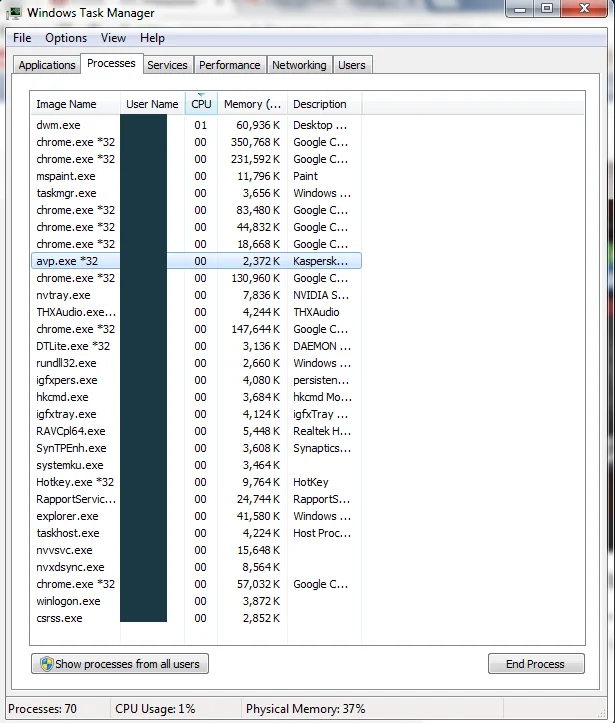Click the Paint description cell

click(x=305, y=176)
